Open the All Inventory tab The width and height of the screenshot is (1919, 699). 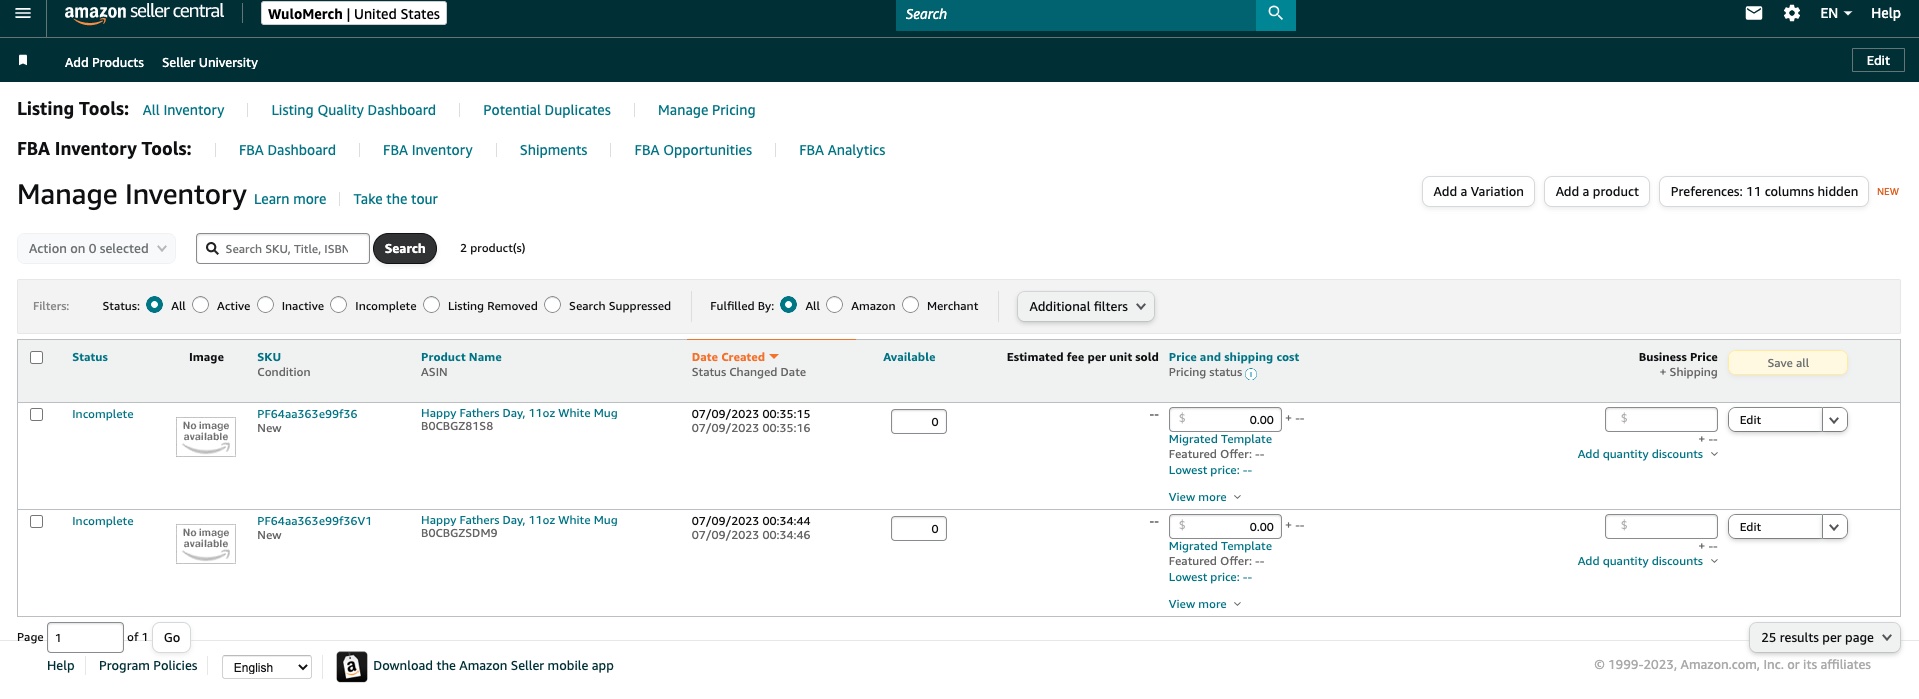183,110
